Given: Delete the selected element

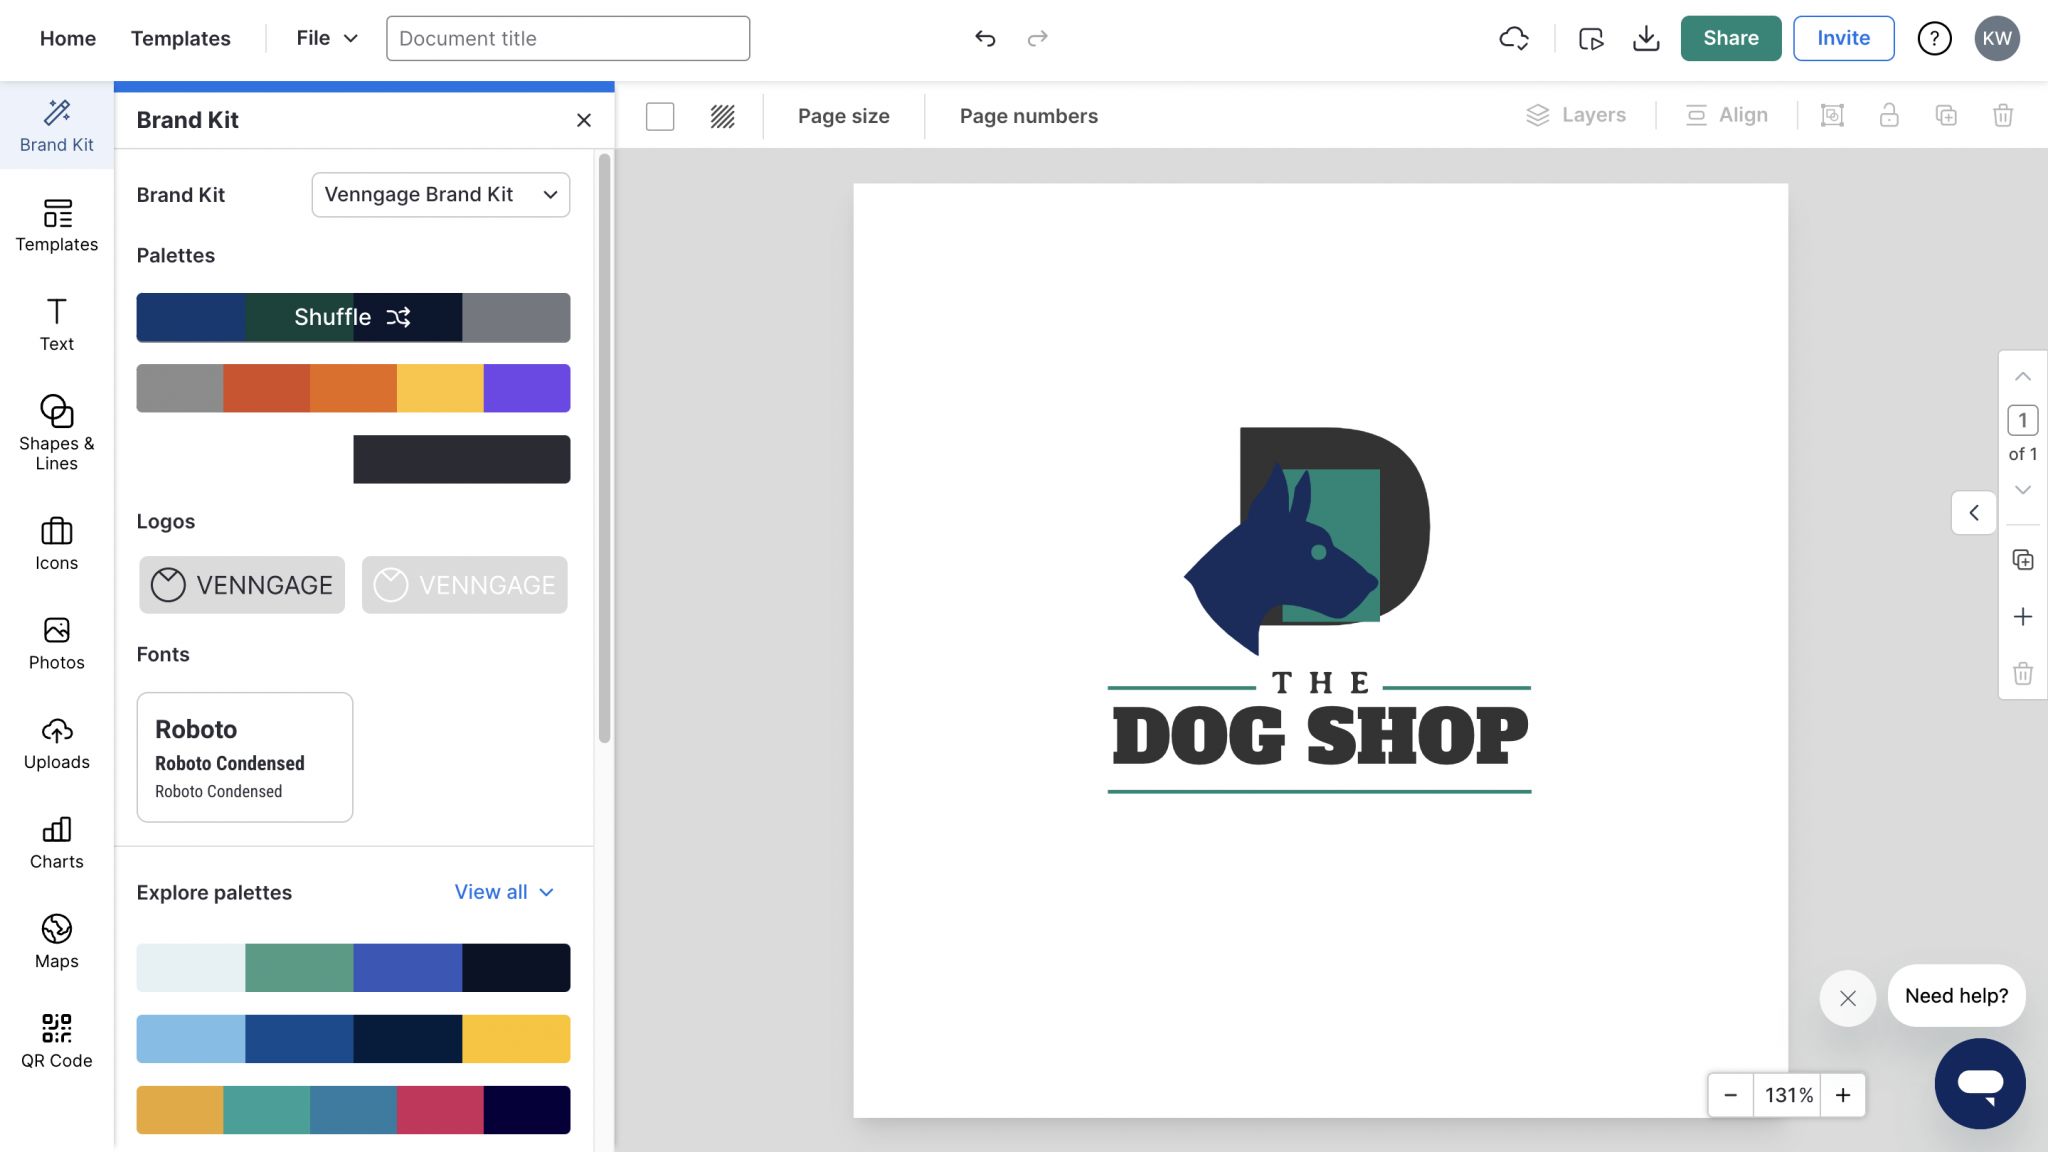Looking at the screenshot, I should (x=2003, y=115).
